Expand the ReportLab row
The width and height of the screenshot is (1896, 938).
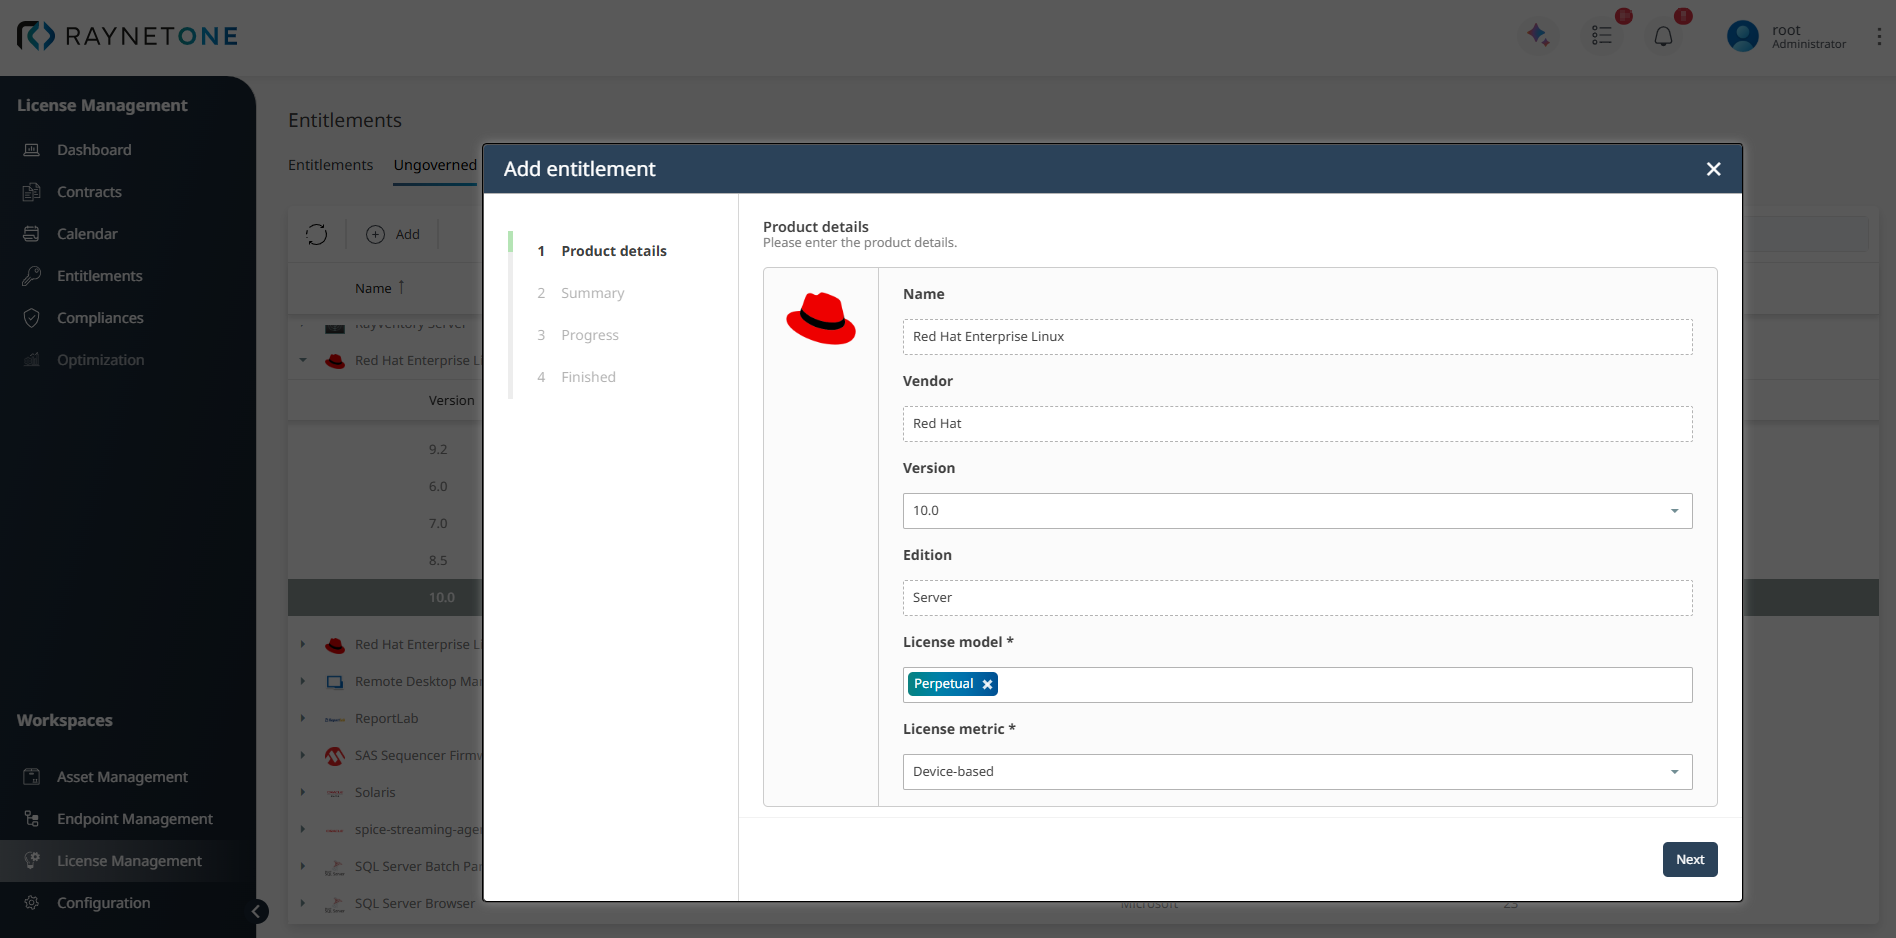[303, 719]
